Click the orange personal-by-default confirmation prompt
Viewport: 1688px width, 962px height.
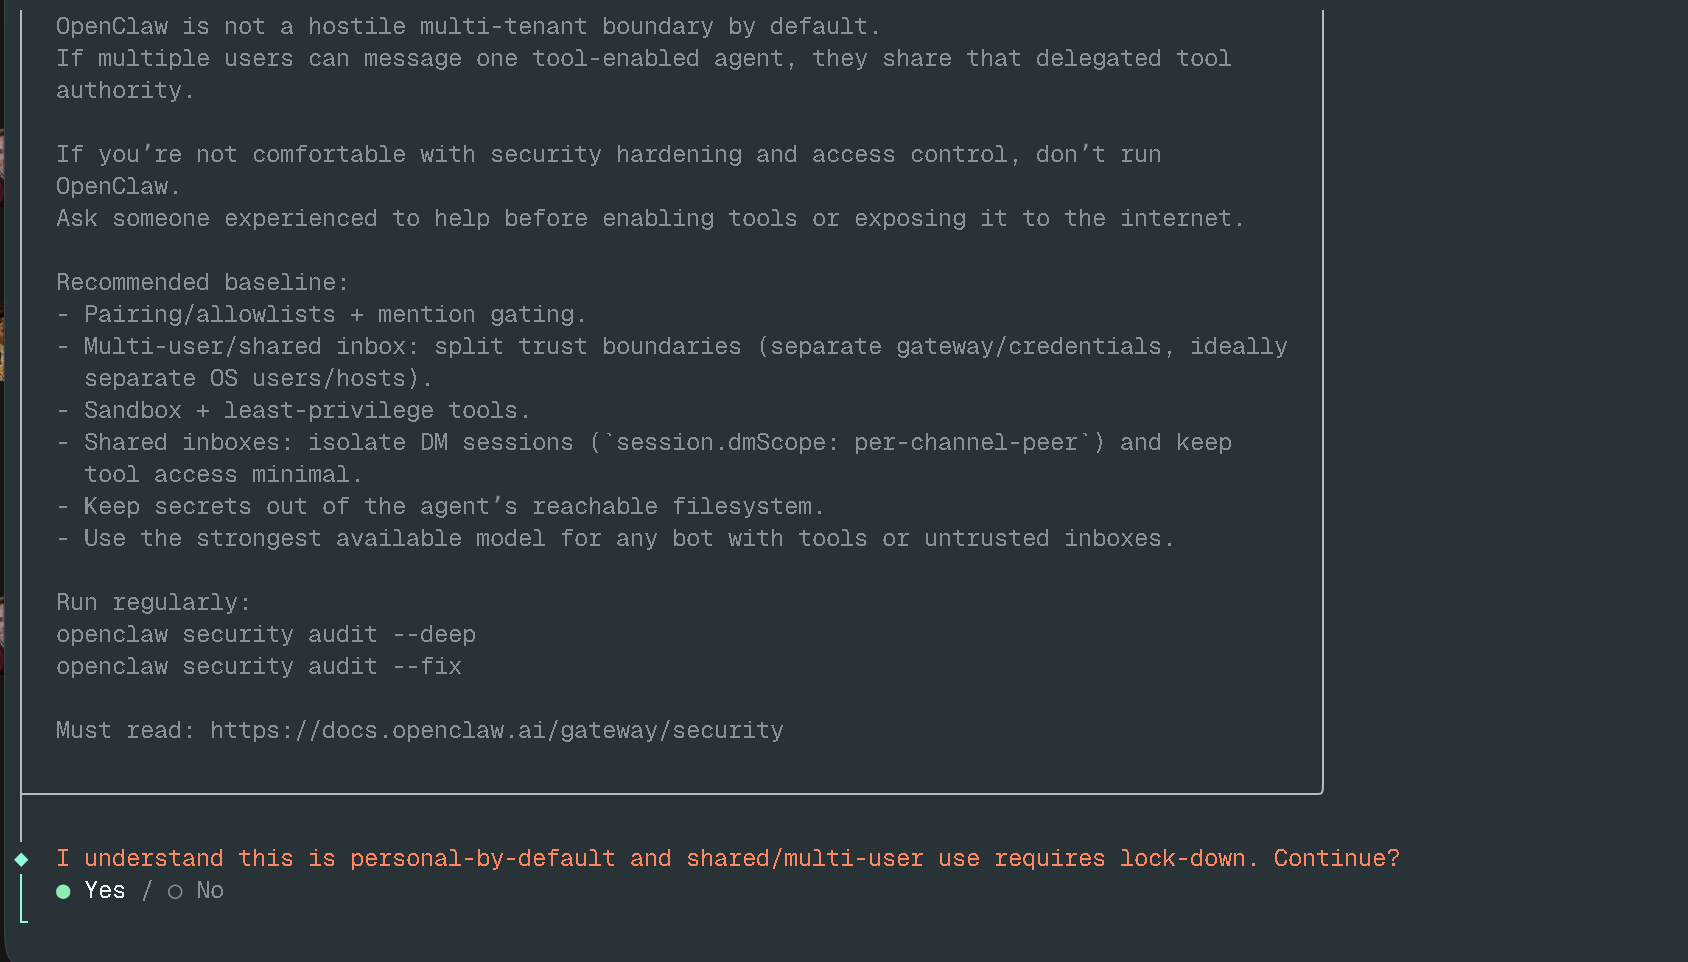pyautogui.click(x=727, y=859)
